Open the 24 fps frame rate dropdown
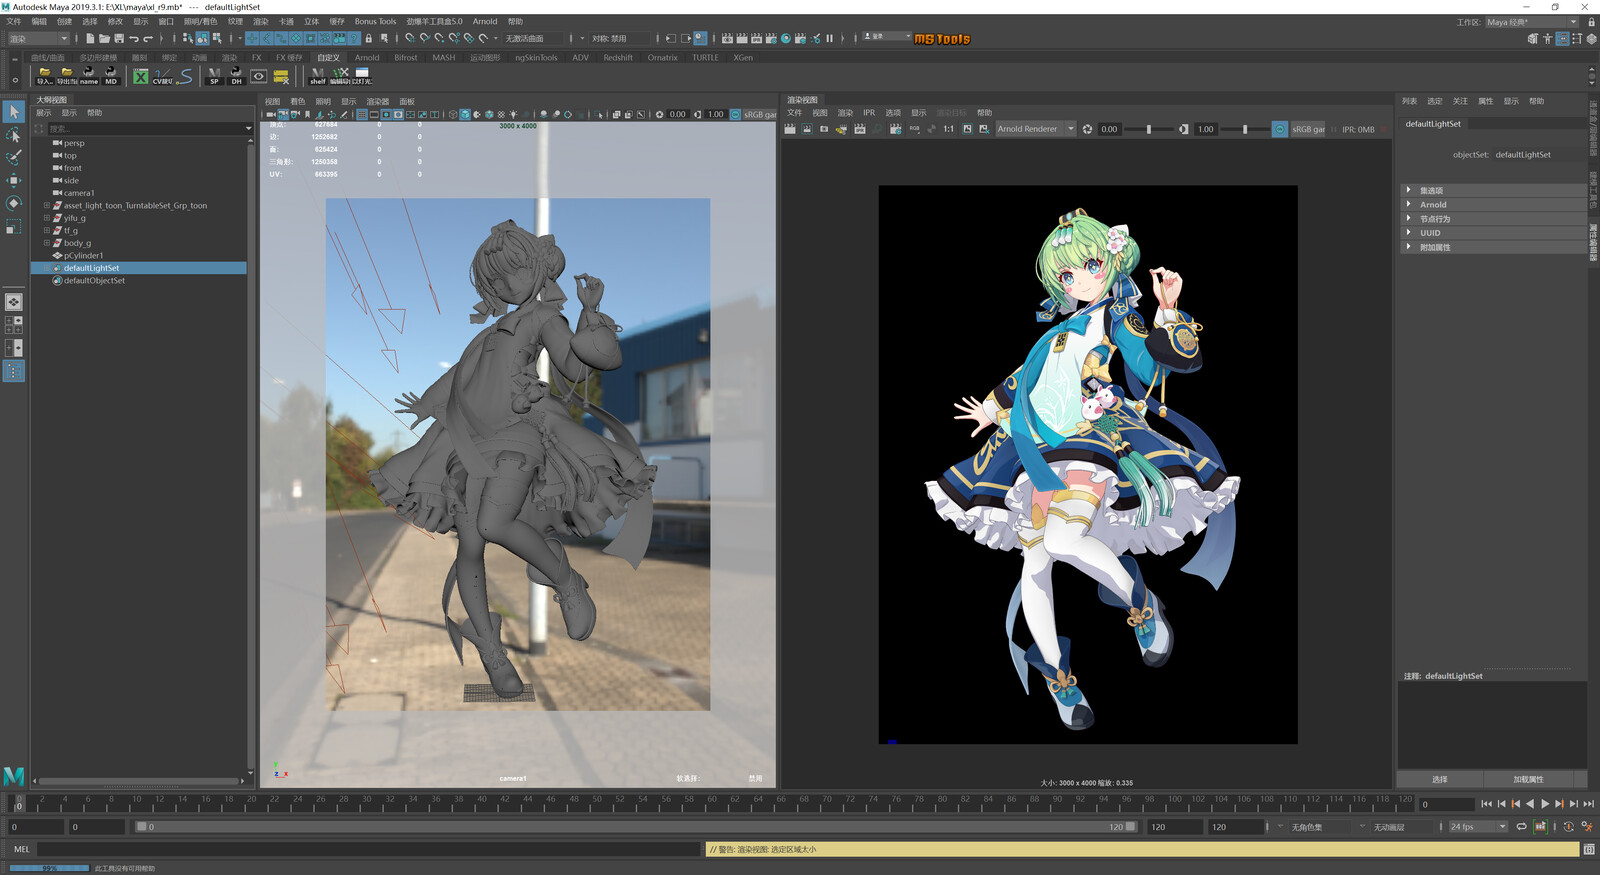1600x875 pixels. 1478,827
